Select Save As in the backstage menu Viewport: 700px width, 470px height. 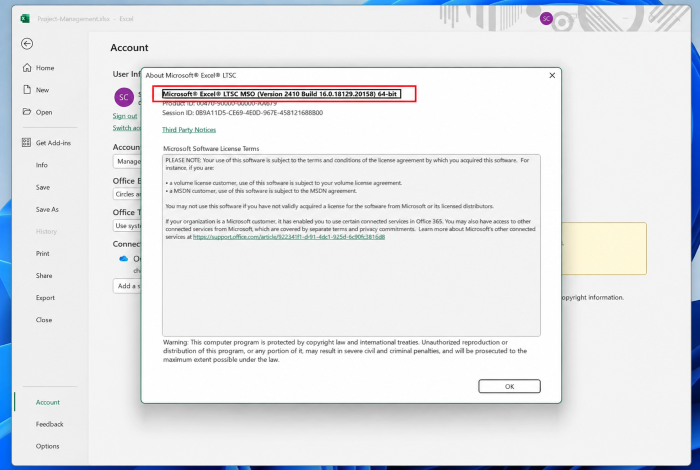pyautogui.click(x=47, y=209)
